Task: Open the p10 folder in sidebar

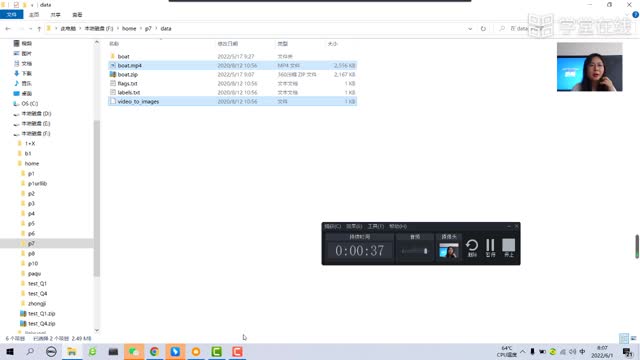Action: [33, 263]
